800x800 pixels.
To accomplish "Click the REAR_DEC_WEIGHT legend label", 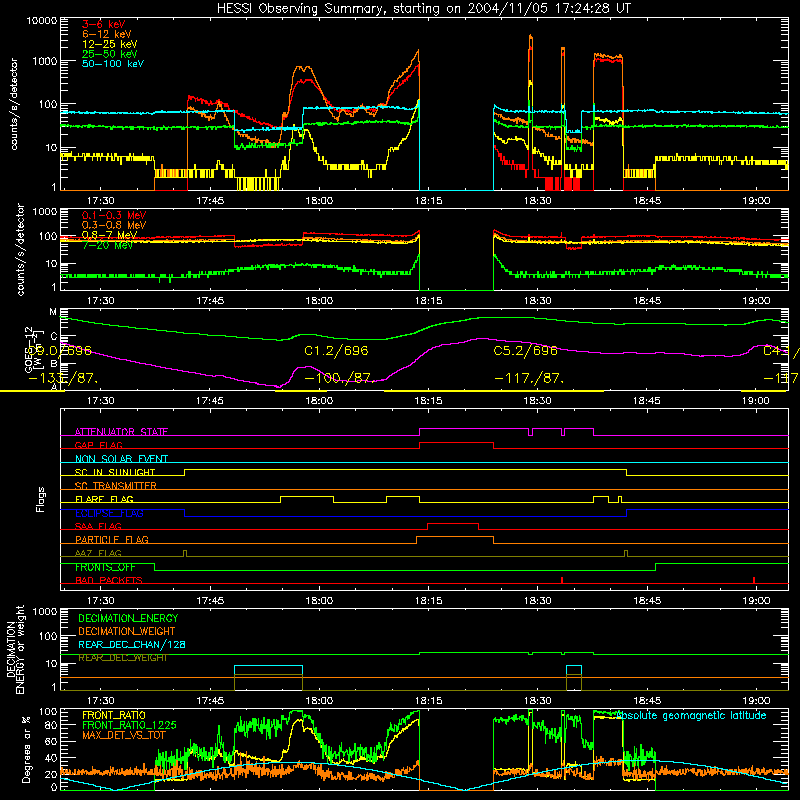I will coord(123,658).
